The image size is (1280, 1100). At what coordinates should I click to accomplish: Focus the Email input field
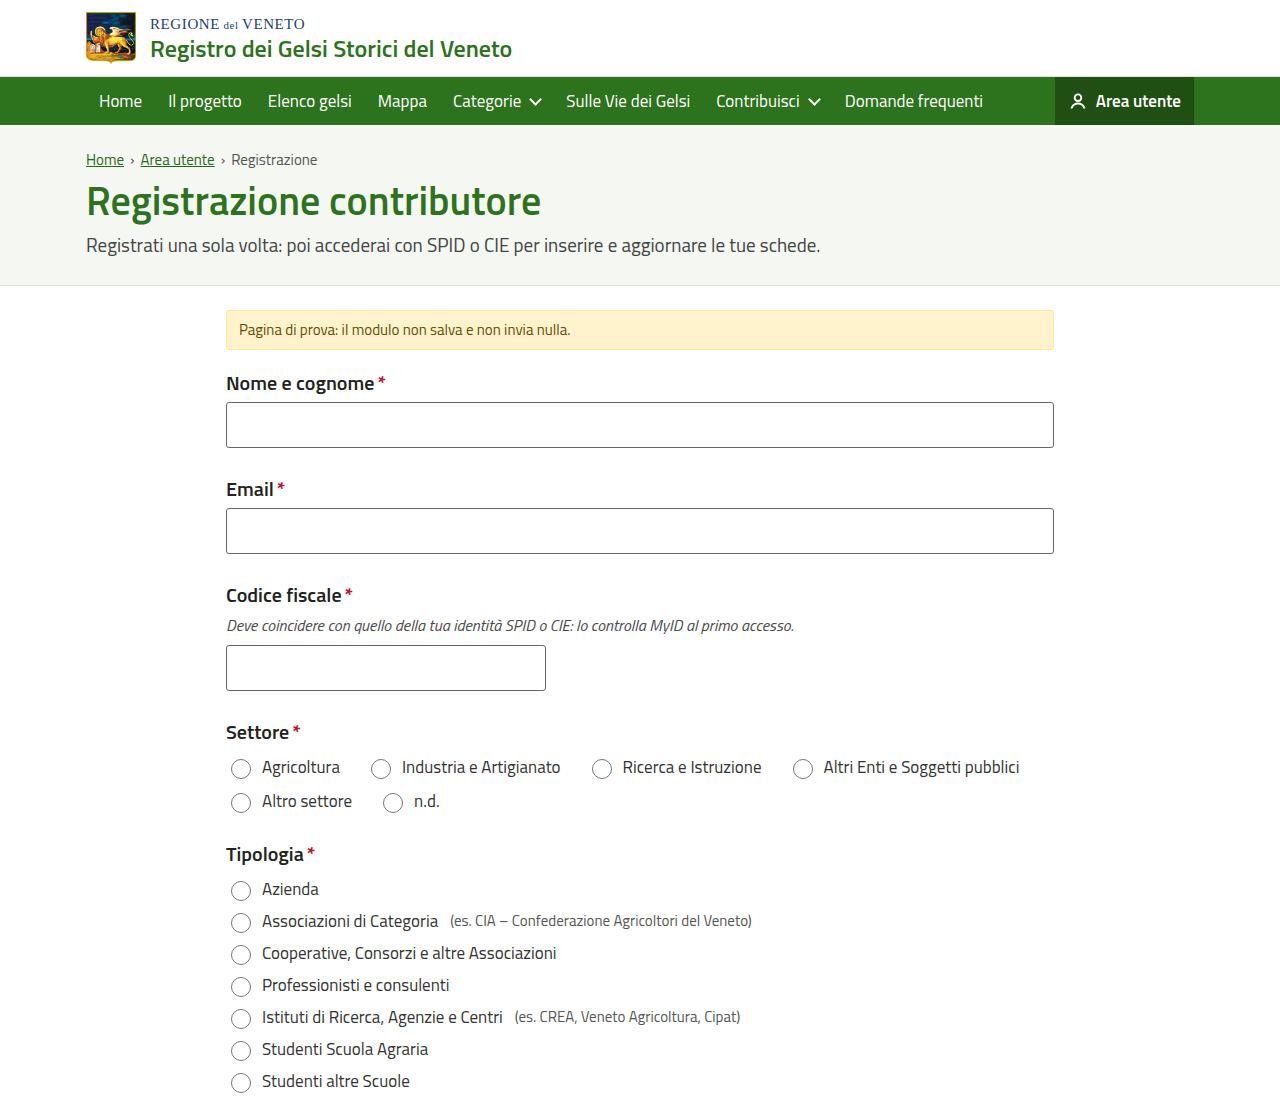tap(640, 531)
